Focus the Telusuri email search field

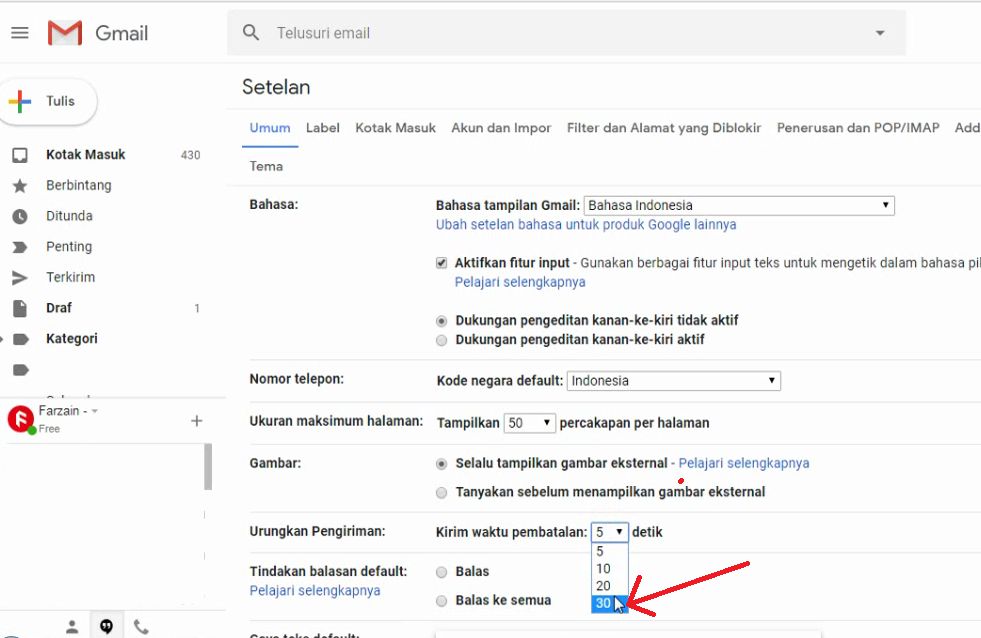(x=566, y=33)
